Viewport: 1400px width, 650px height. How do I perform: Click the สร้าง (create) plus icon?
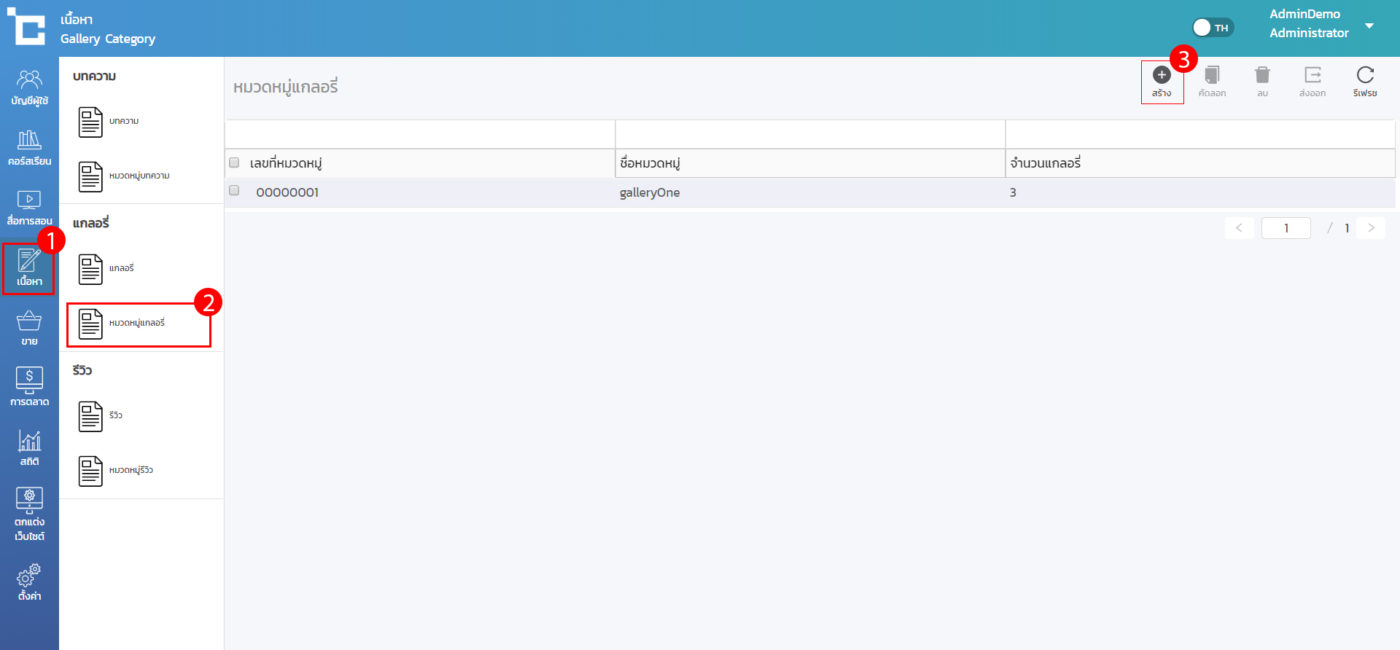tap(1161, 75)
